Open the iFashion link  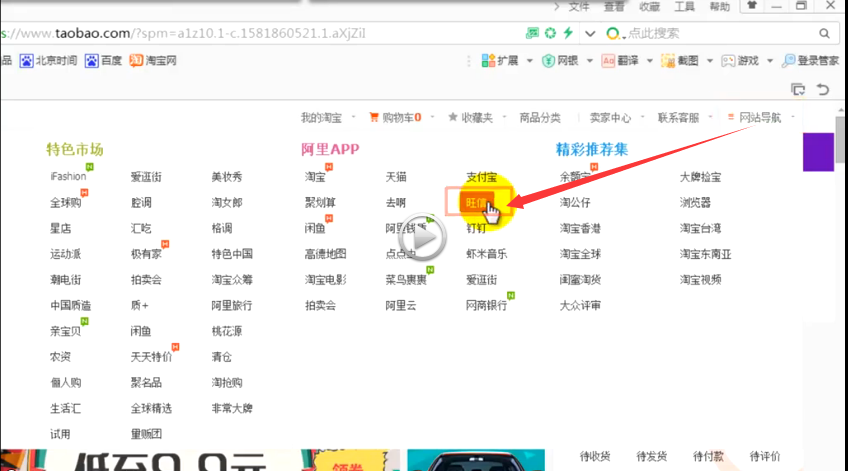click(x=68, y=177)
